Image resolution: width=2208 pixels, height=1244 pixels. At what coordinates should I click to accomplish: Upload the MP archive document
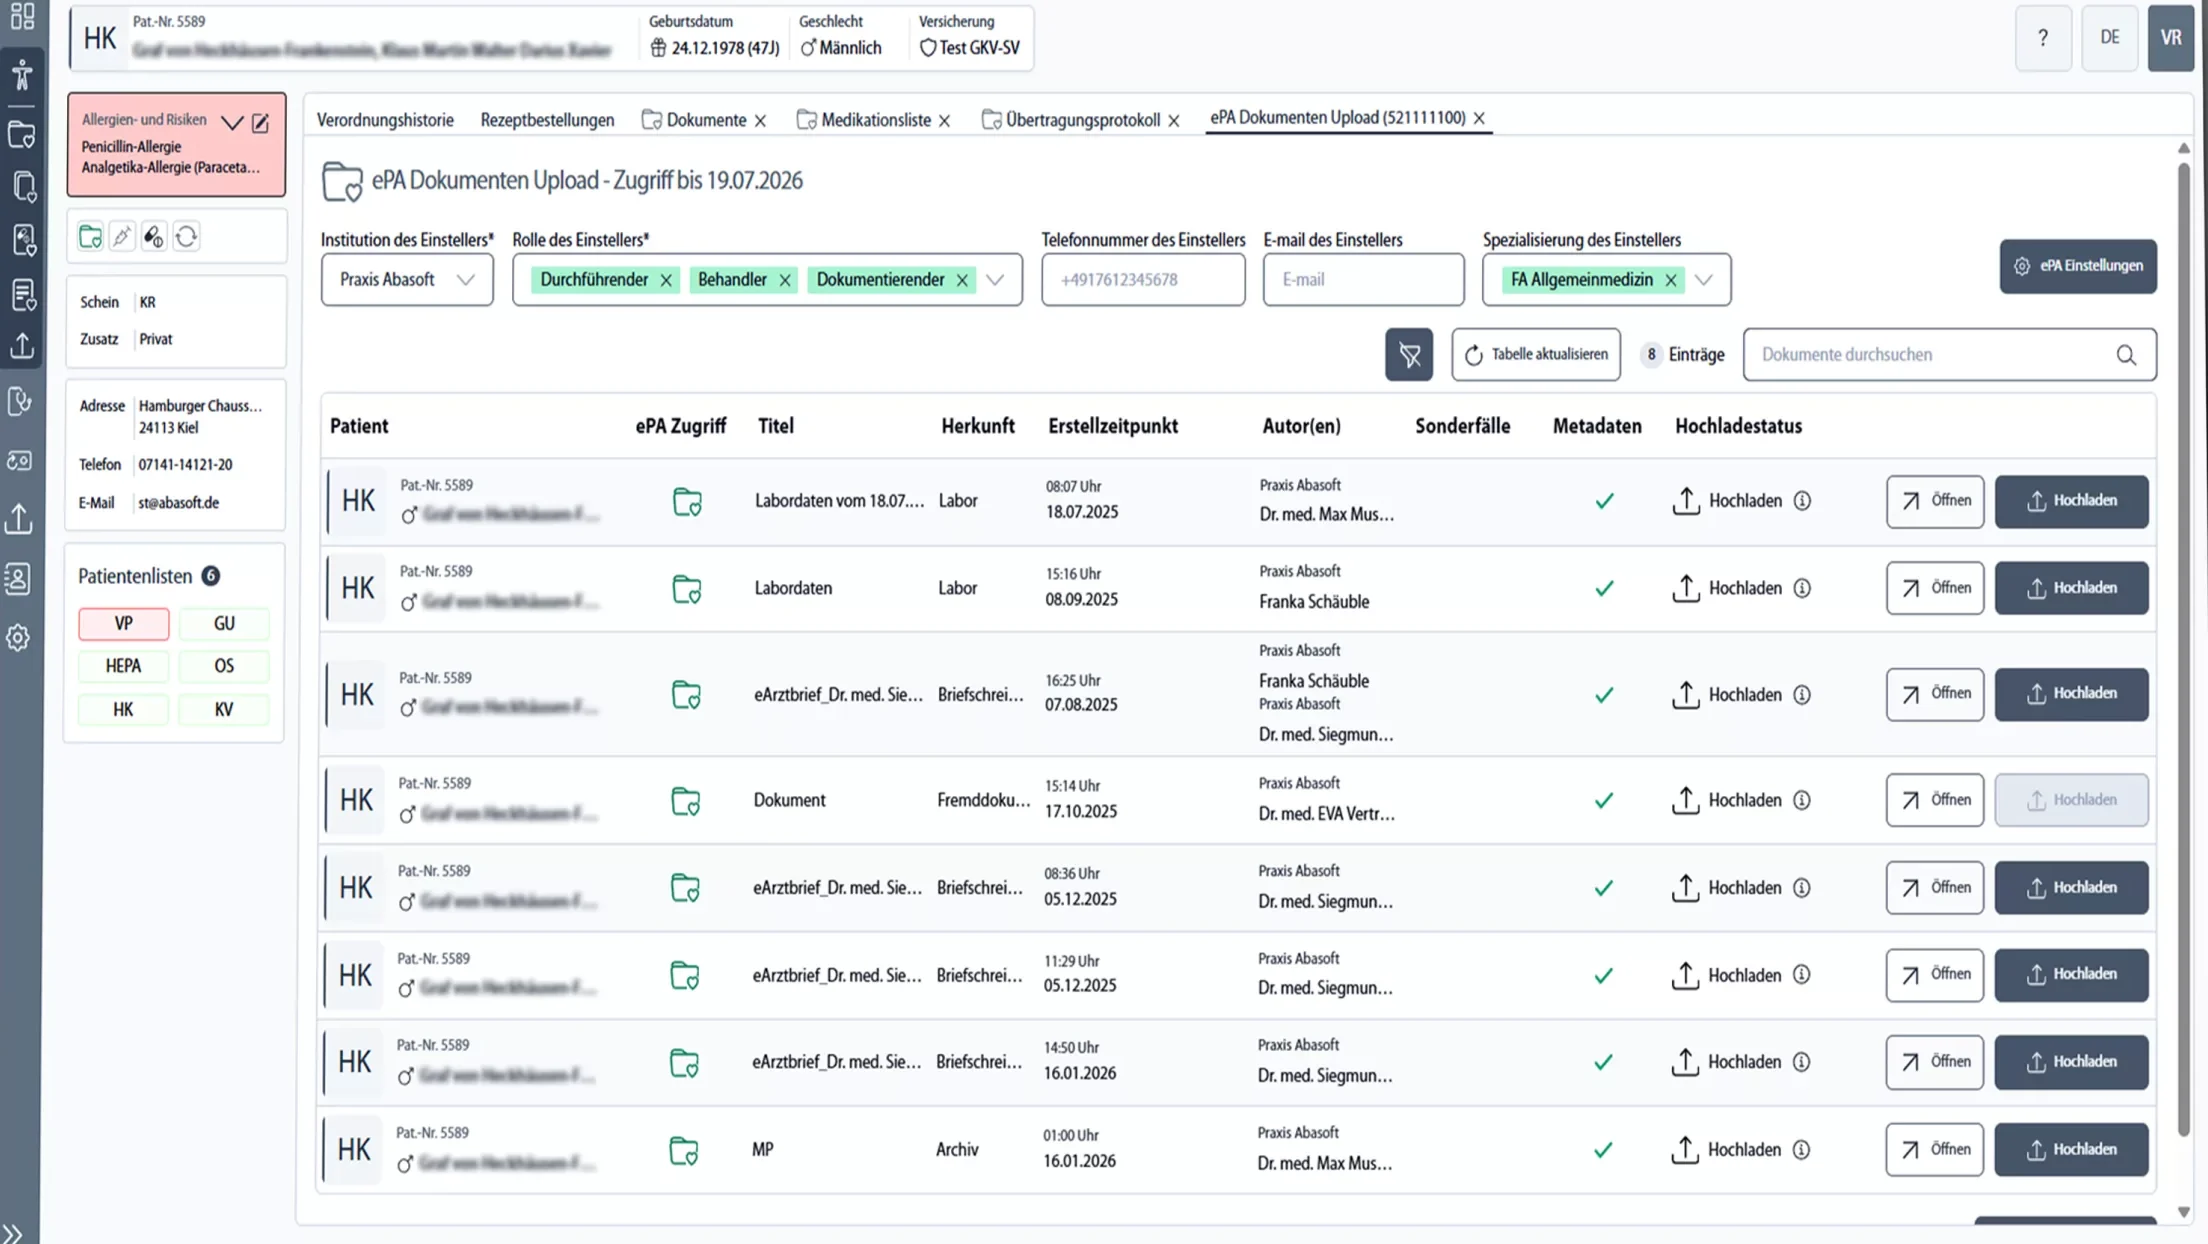pyautogui.click(x=2071, y=1150)
